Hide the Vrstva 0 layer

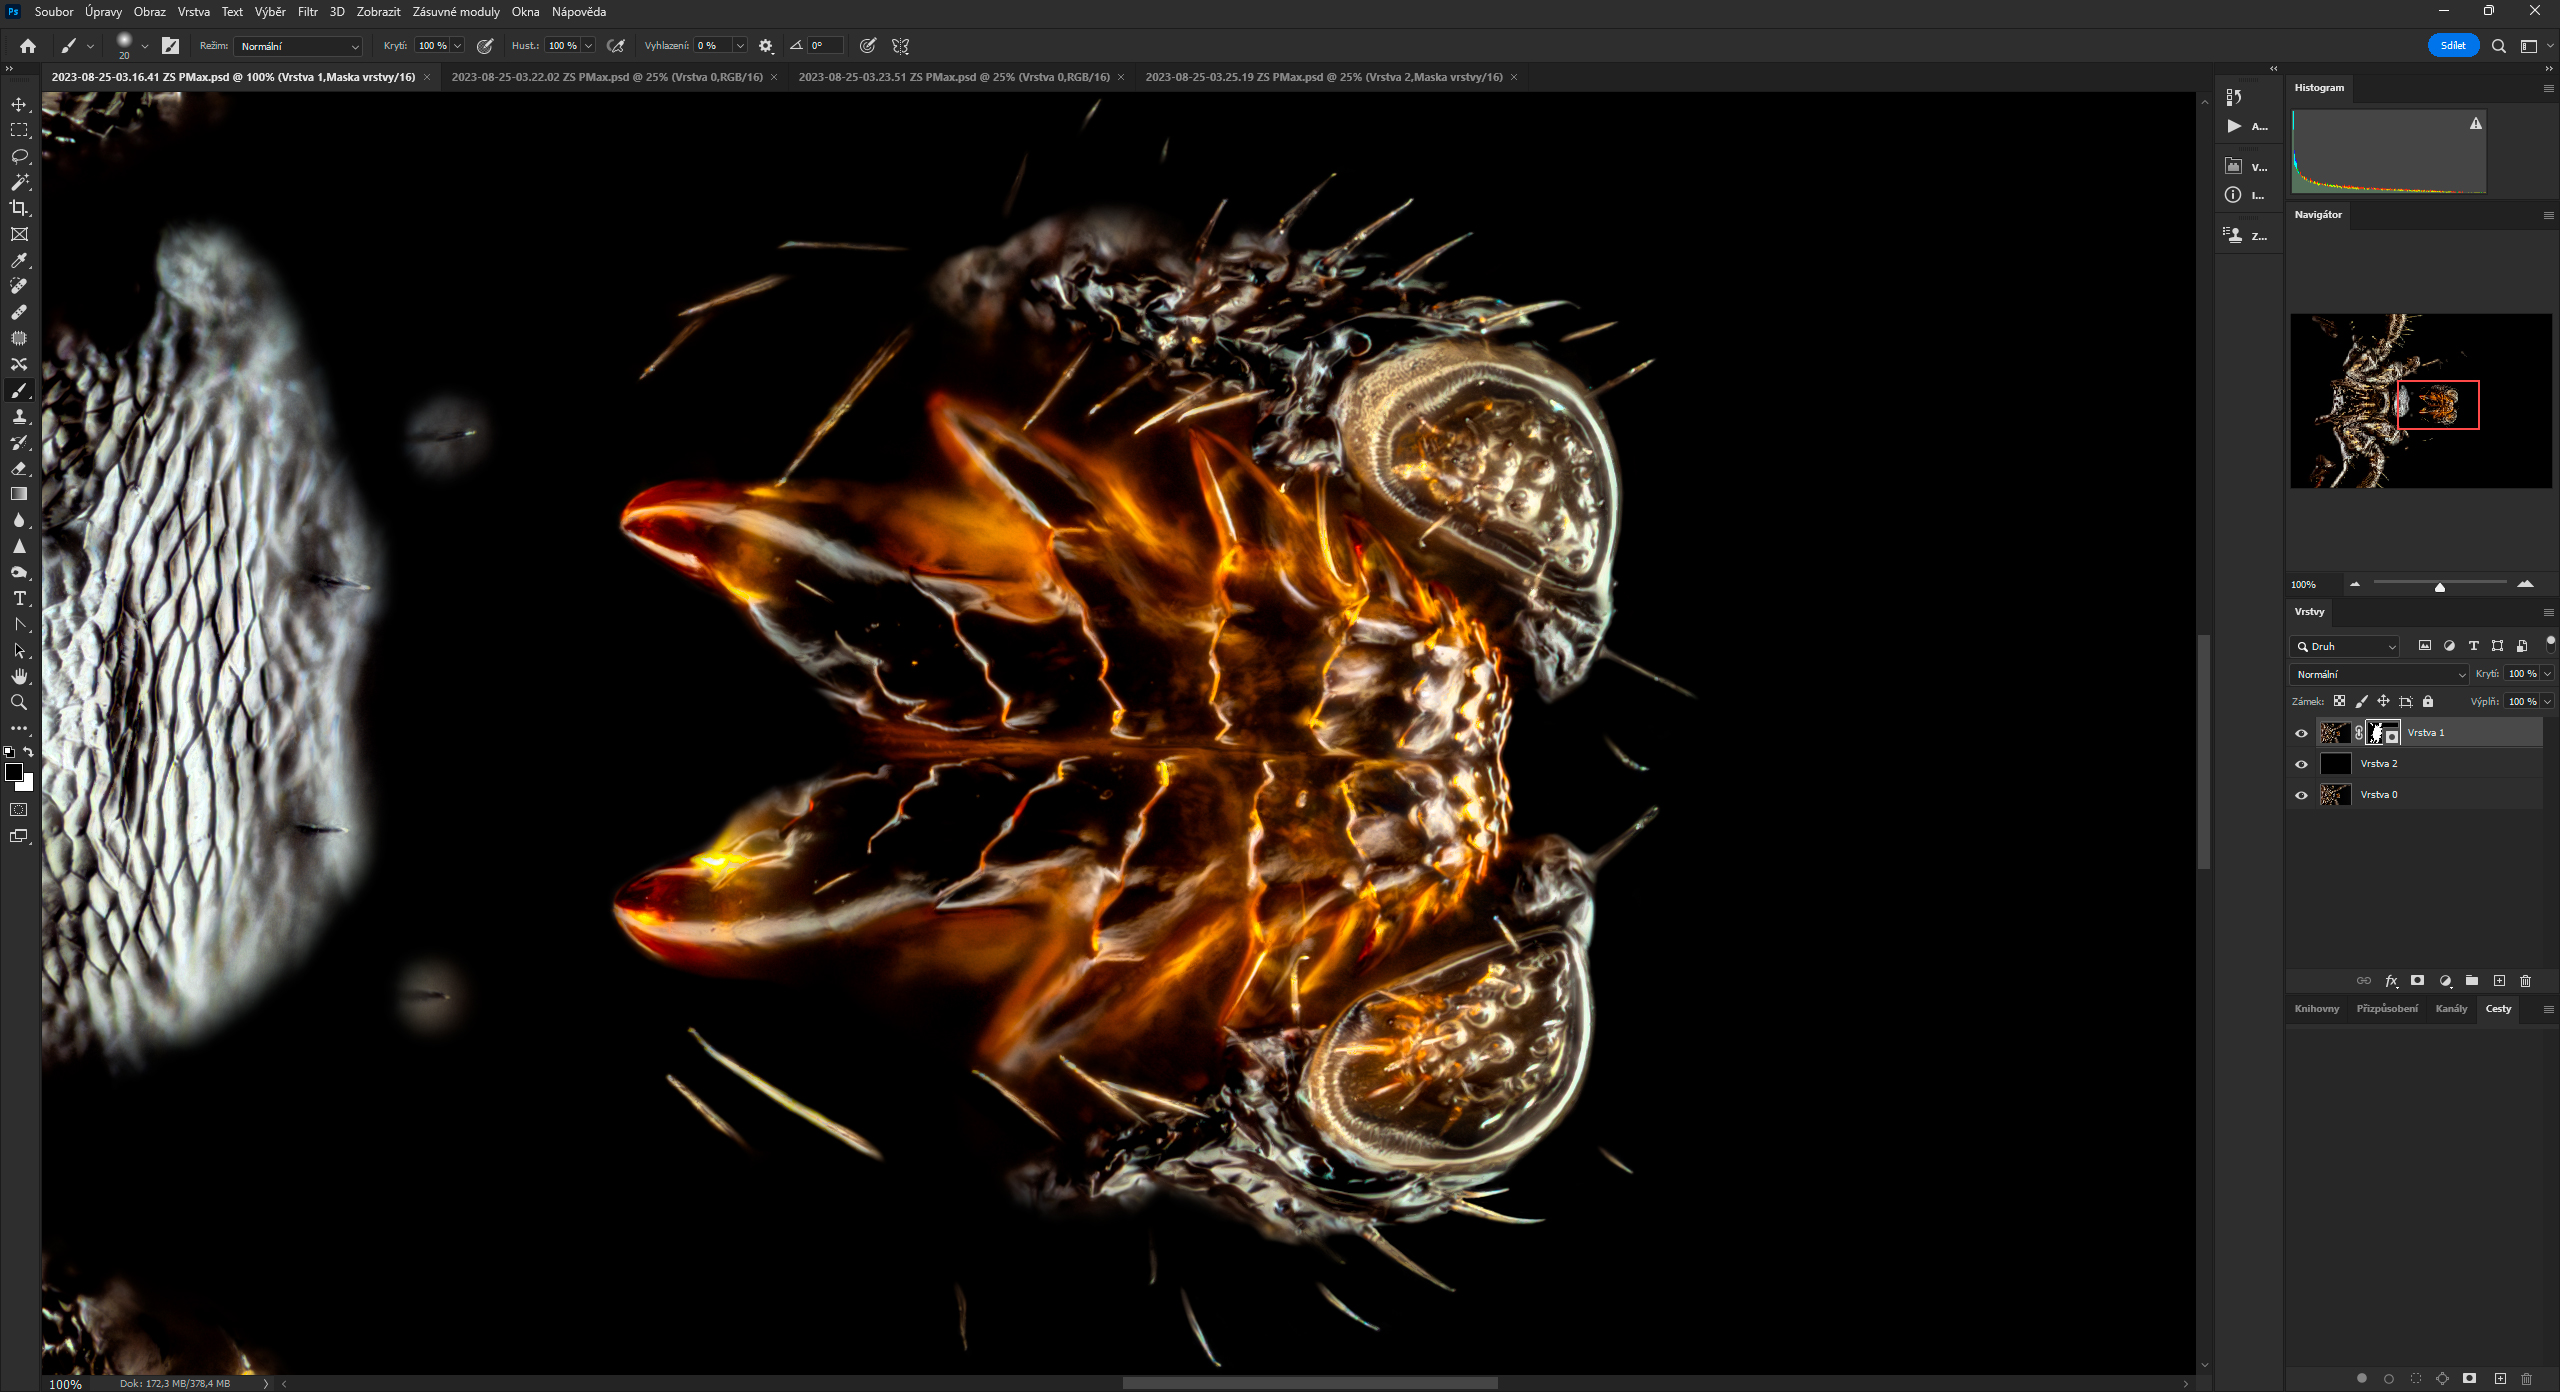(x=2301, y=795)
